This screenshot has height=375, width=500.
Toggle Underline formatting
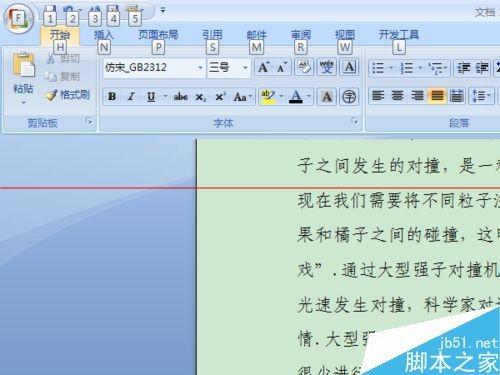(x=151, y=97)
